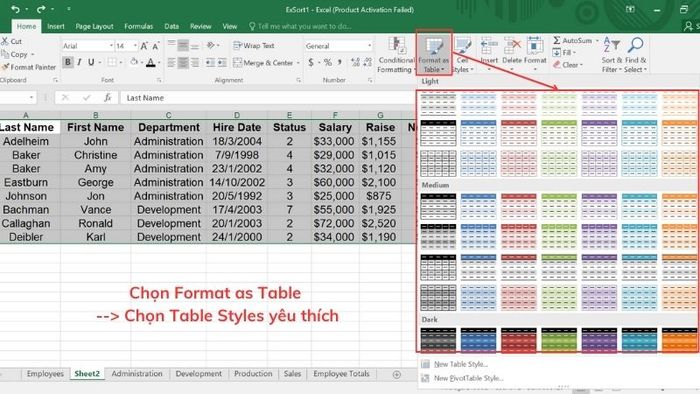Toggle Merge & Center
700x394 pixels.
263,63
